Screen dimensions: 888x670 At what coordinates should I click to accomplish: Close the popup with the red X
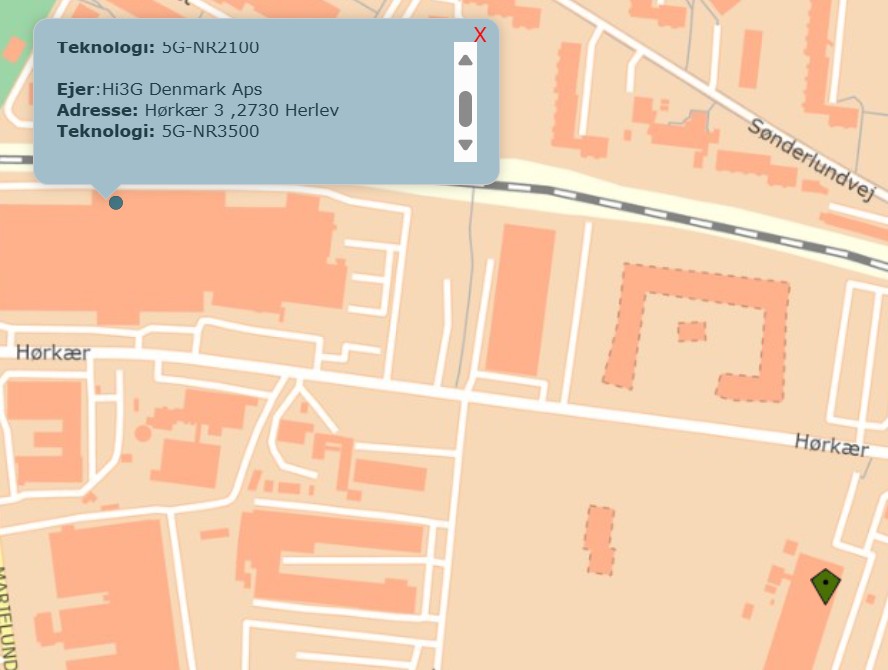click(x=480, y=35)
